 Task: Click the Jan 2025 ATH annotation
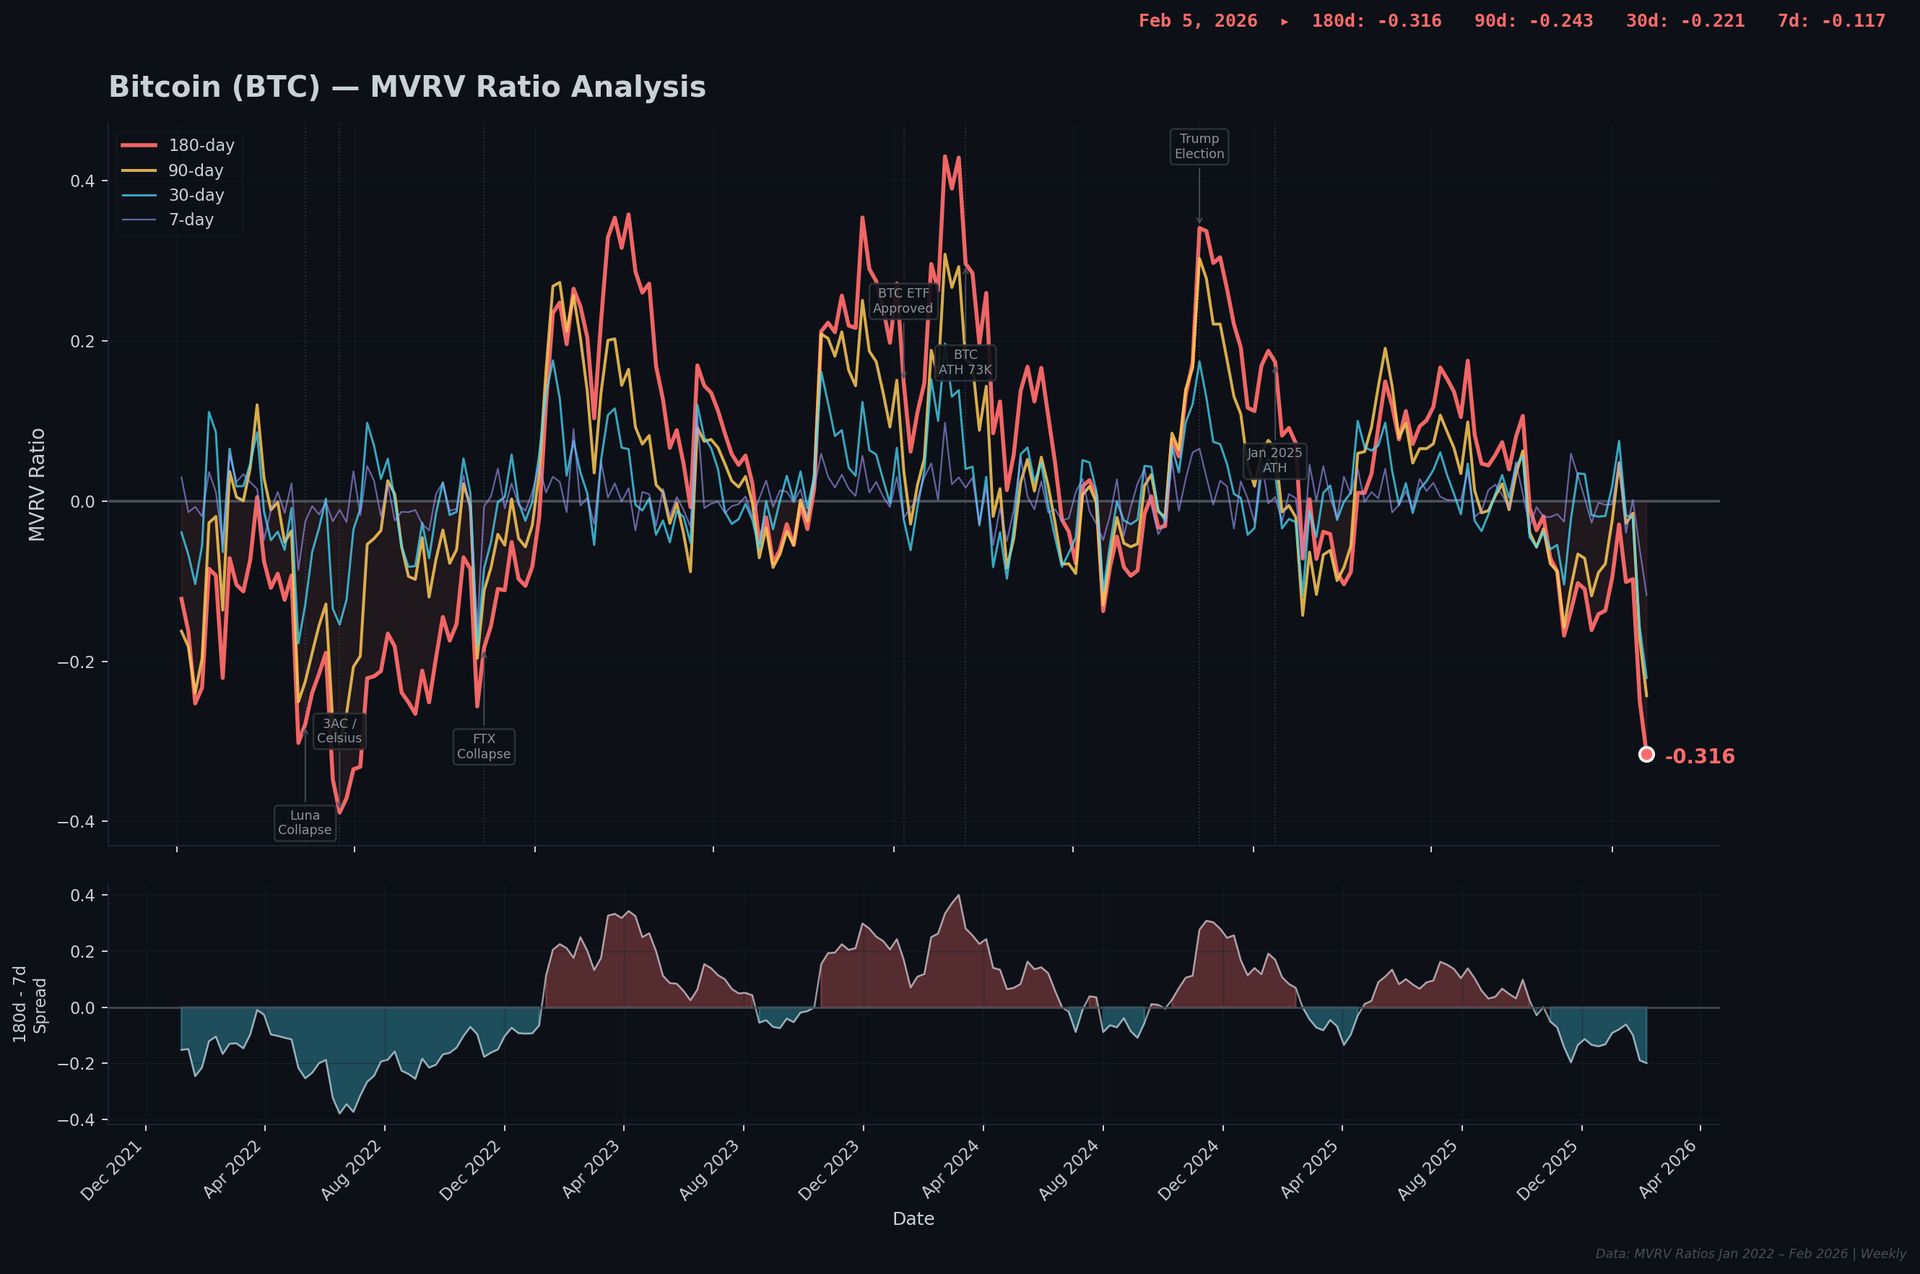[1274, 461]
